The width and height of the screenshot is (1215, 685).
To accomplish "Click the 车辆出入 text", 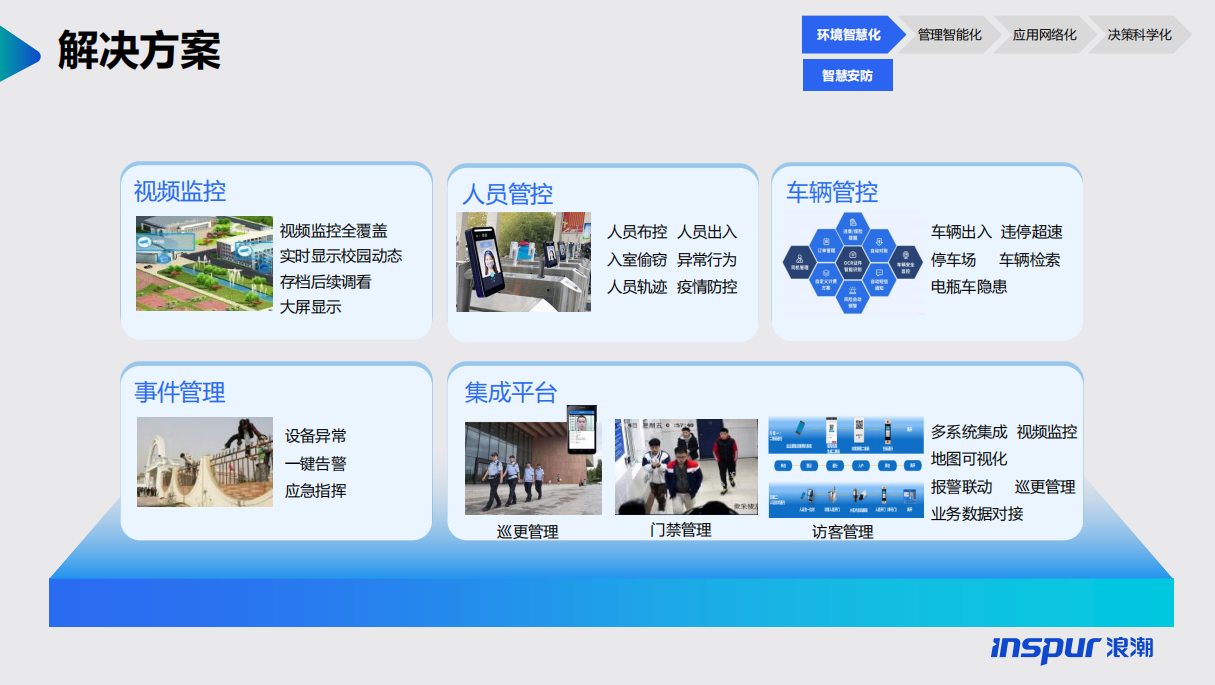I will click(x=962, y=232).
